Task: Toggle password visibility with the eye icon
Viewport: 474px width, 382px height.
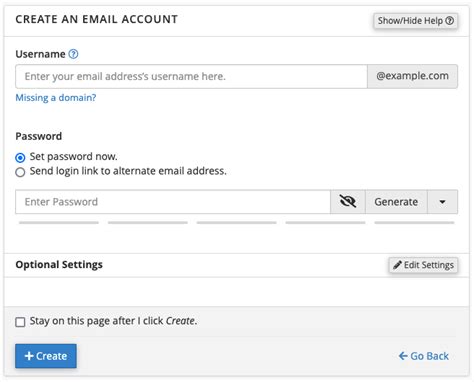Action: point(348,202)
